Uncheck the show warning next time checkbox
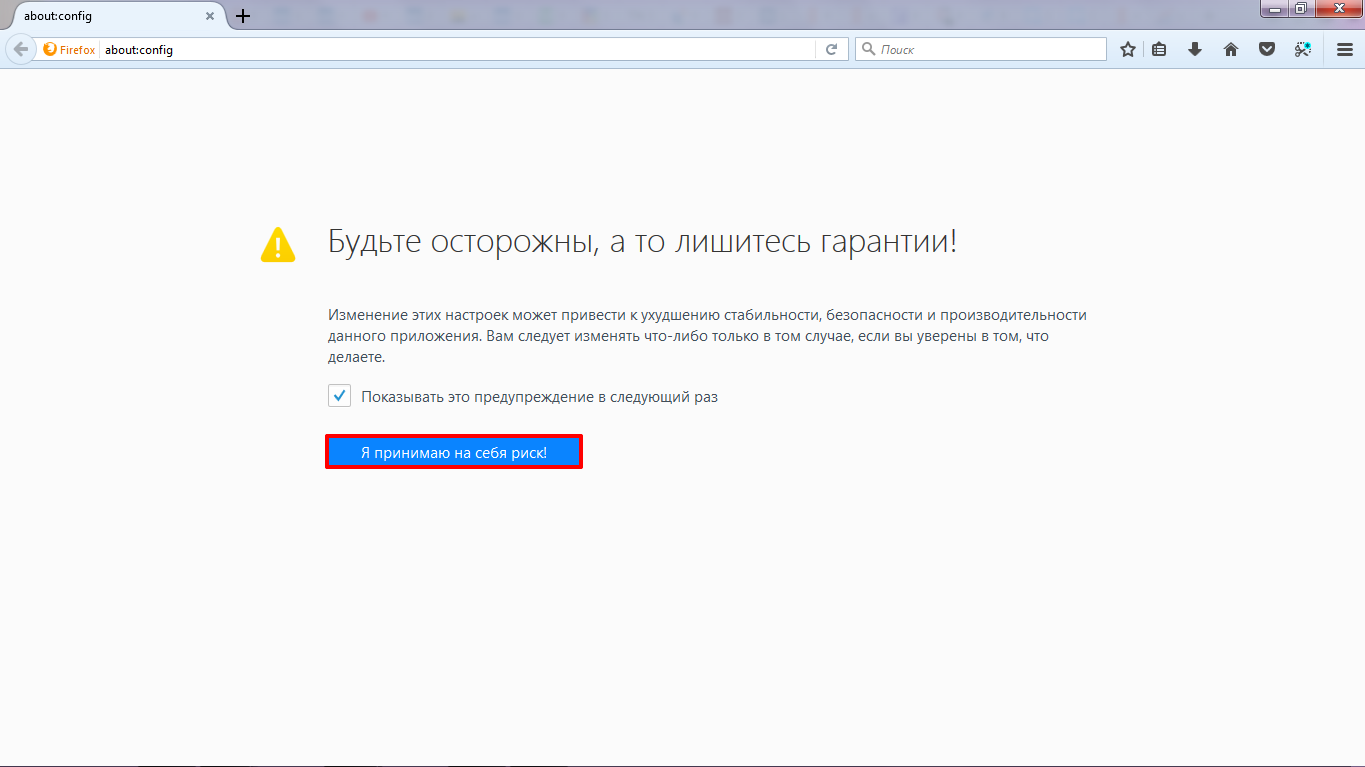The image size is (1365, 767). pyautogui.click(x=339, y=396)
